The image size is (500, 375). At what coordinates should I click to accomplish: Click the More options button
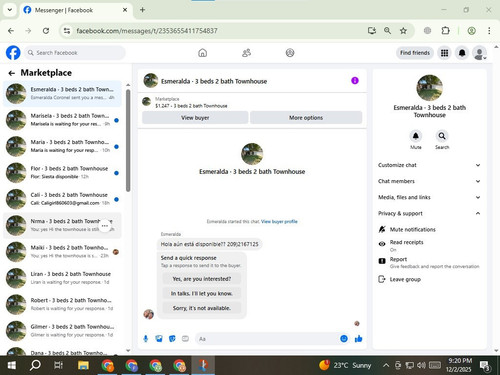coord(306,118)
